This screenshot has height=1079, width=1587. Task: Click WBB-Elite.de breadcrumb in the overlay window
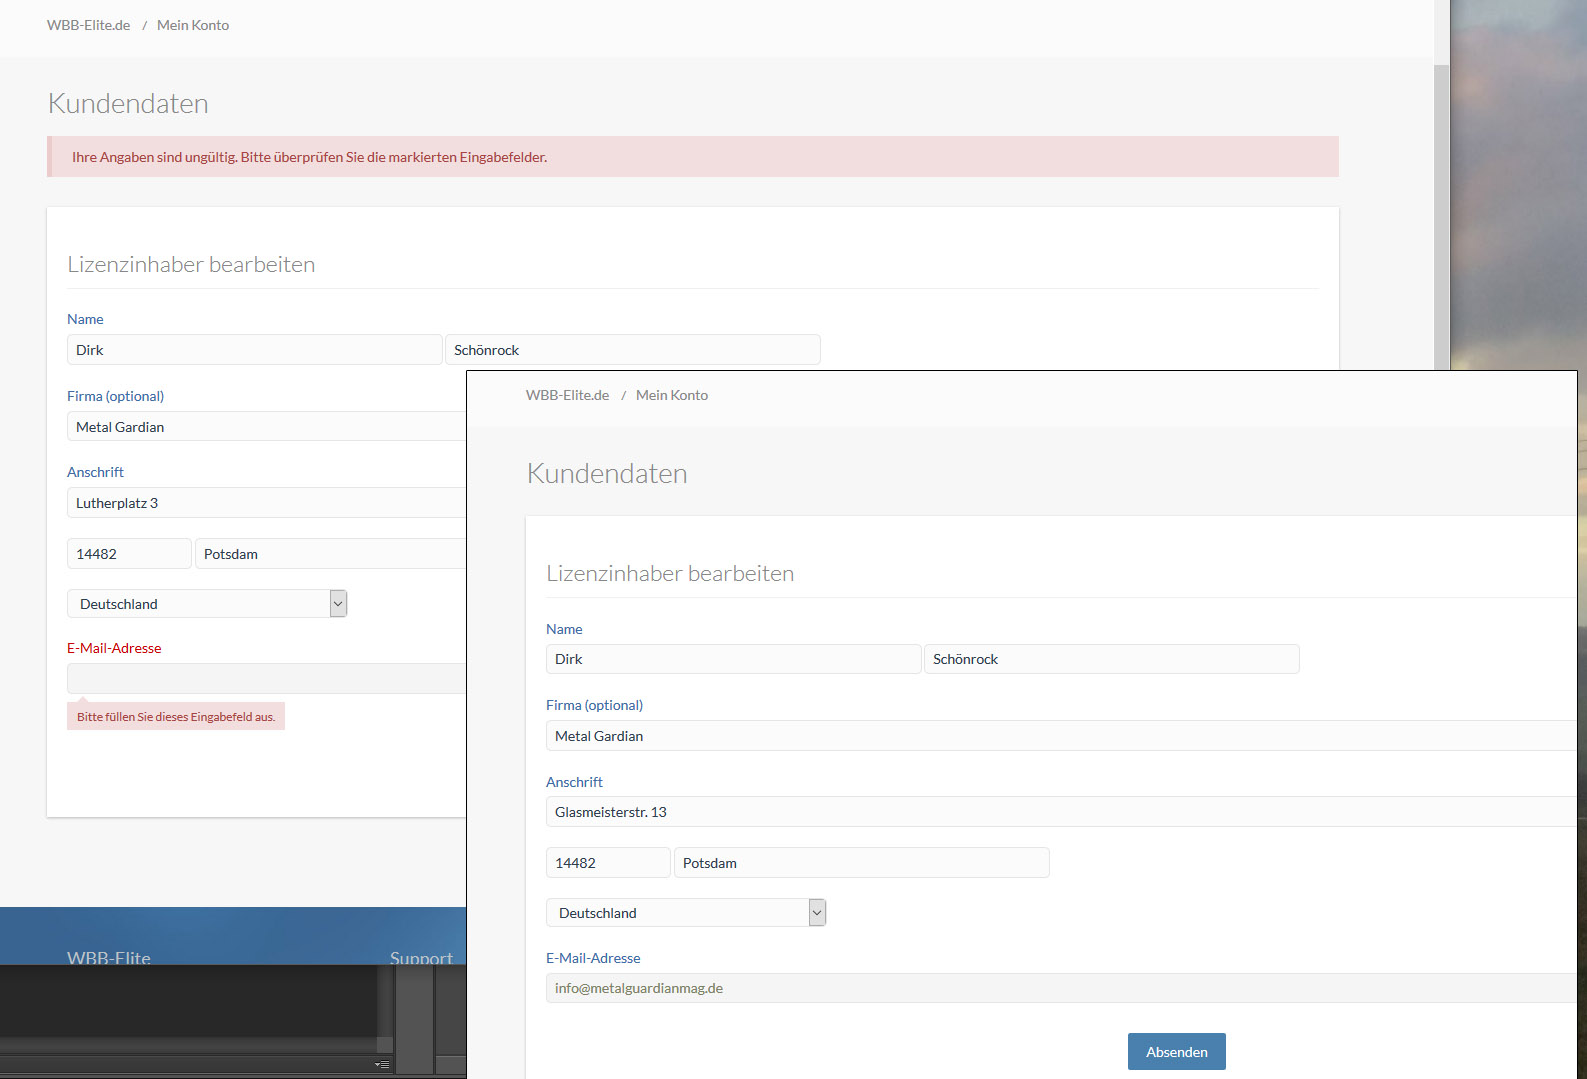pyautogui.click(x=567, y=395)
